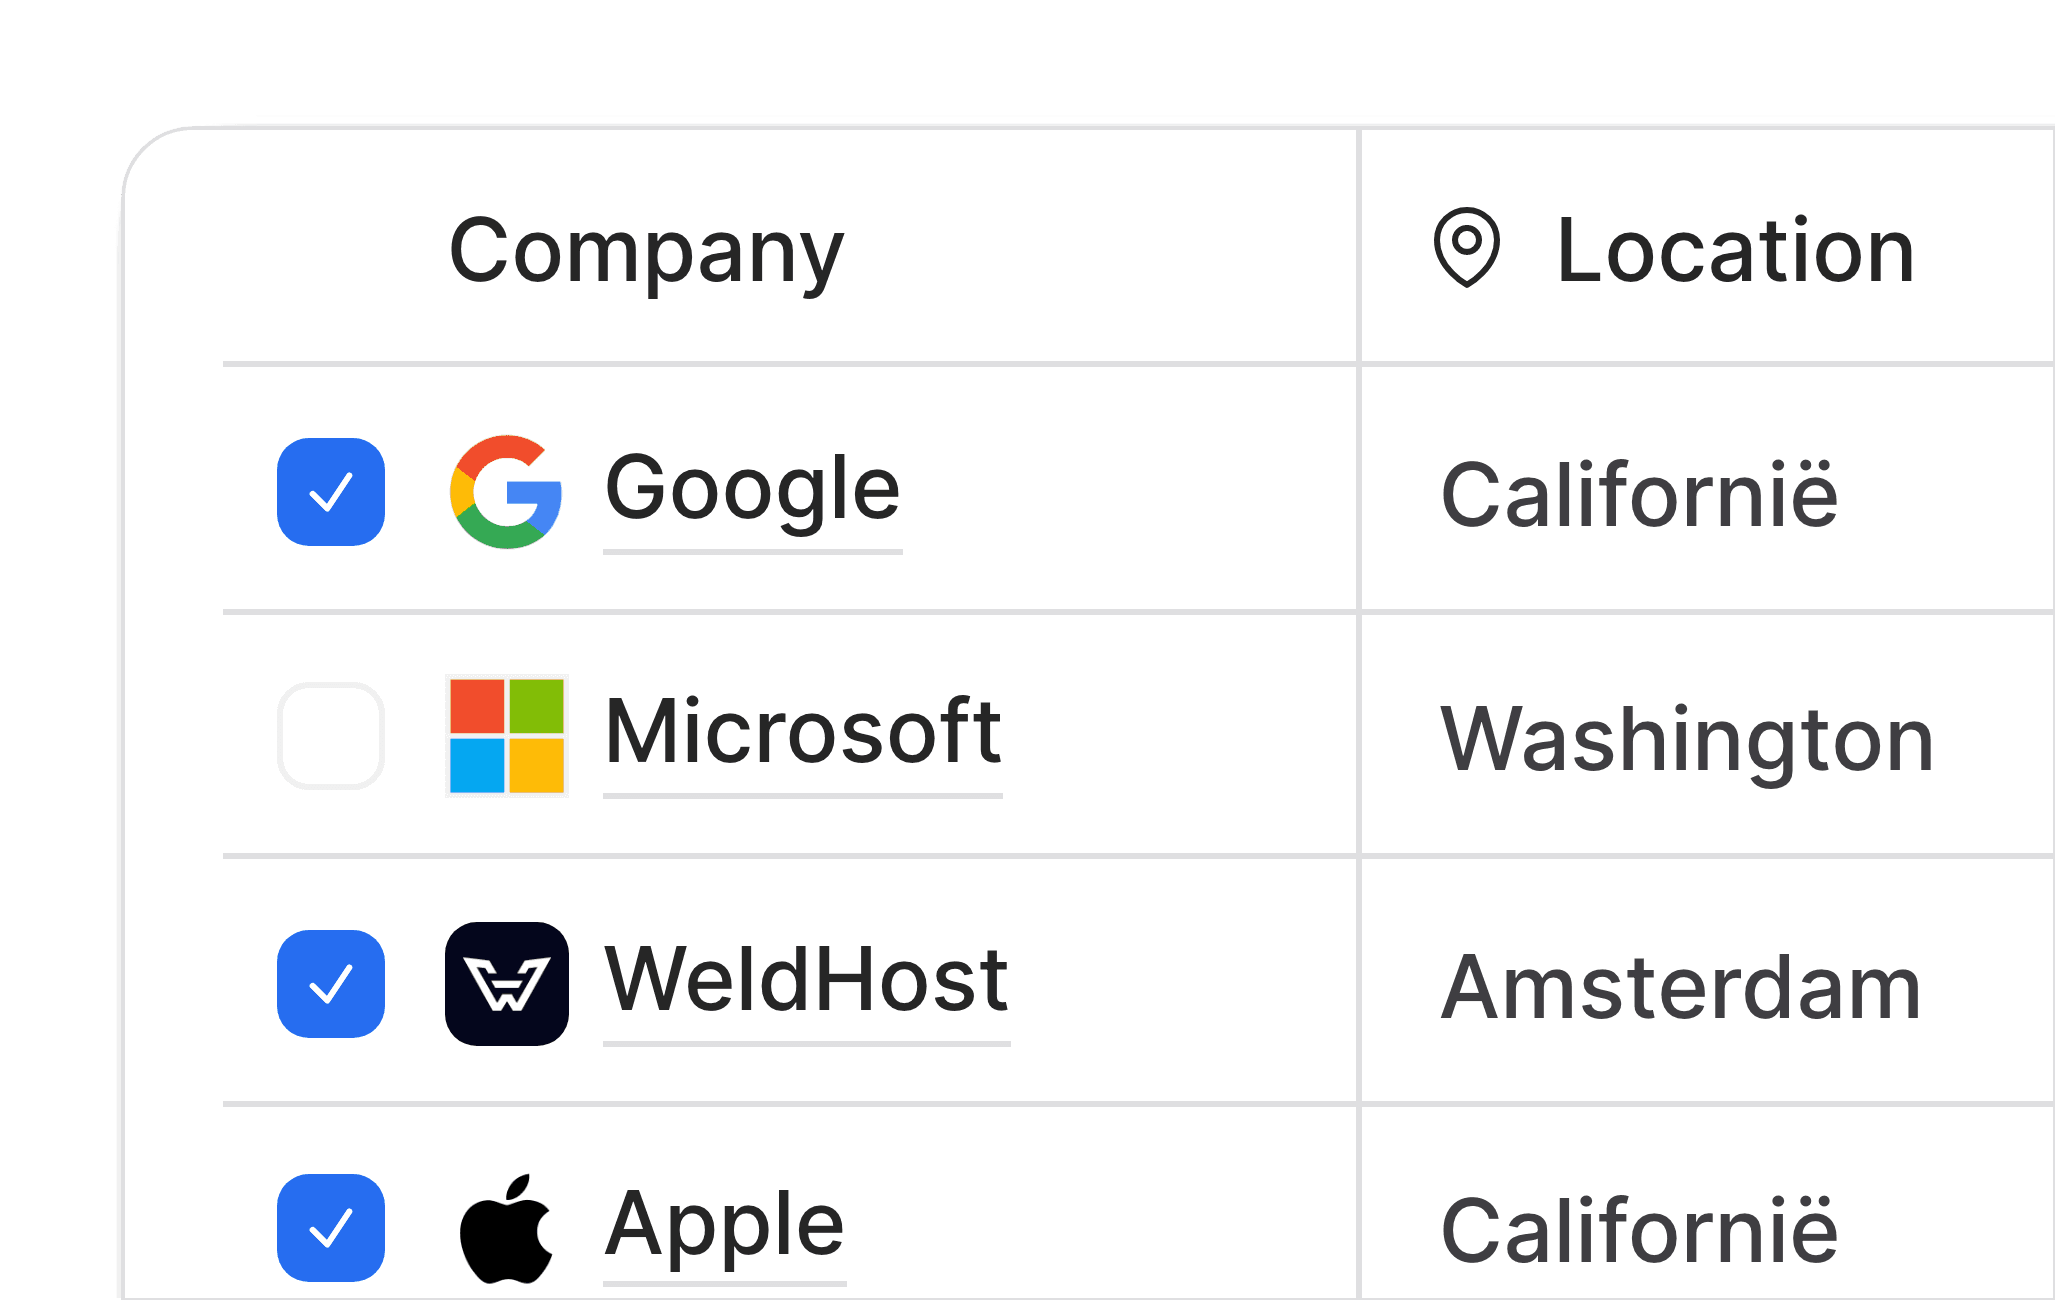The width and height of the screenshot is (2055, 1300).
Task: Uncheck the WeldHost row checkbox
Action: [331, 984]
